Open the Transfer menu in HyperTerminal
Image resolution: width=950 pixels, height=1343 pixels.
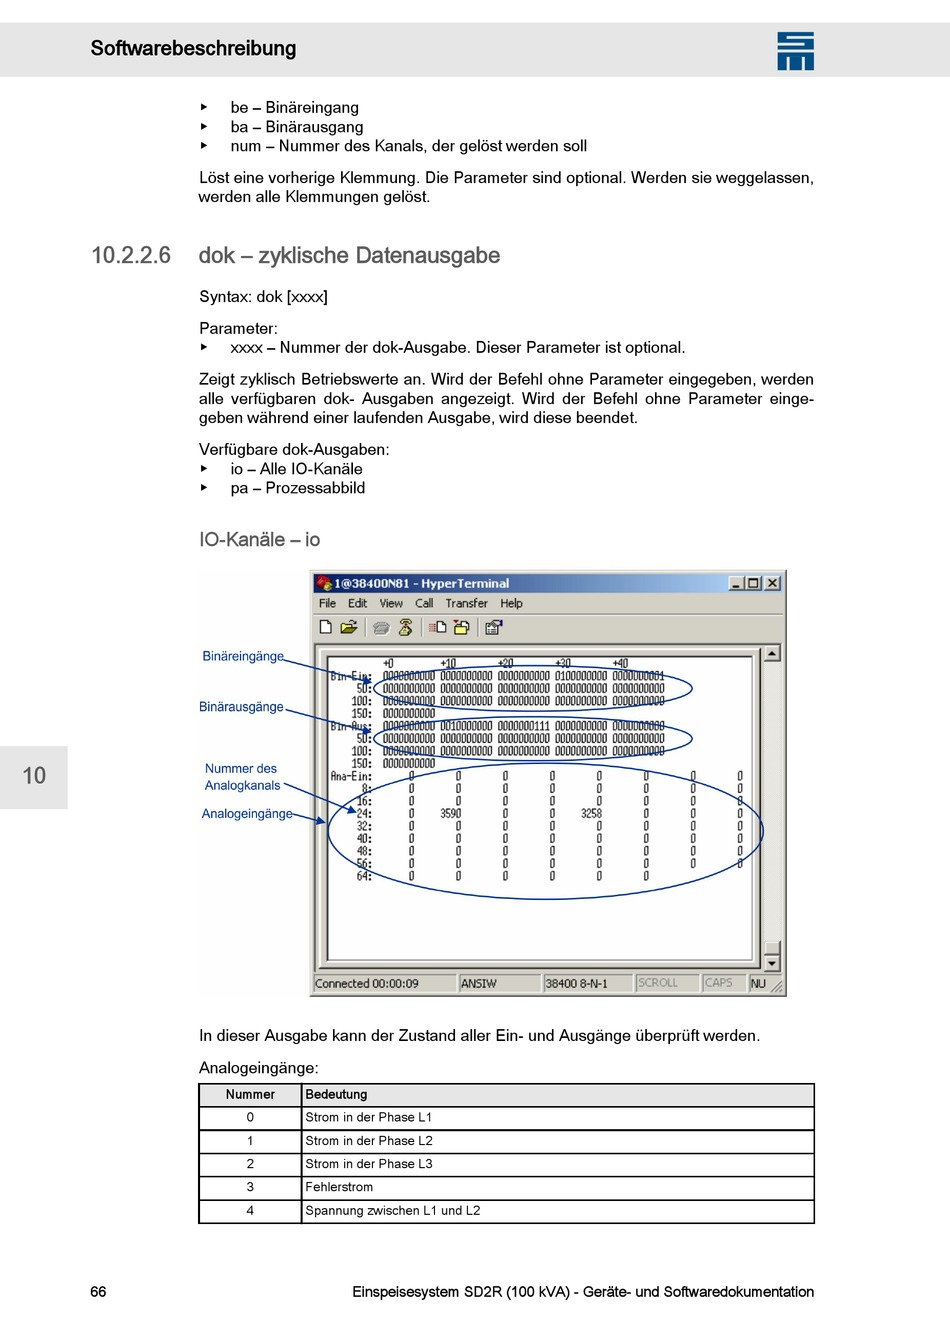coord(466,603)
